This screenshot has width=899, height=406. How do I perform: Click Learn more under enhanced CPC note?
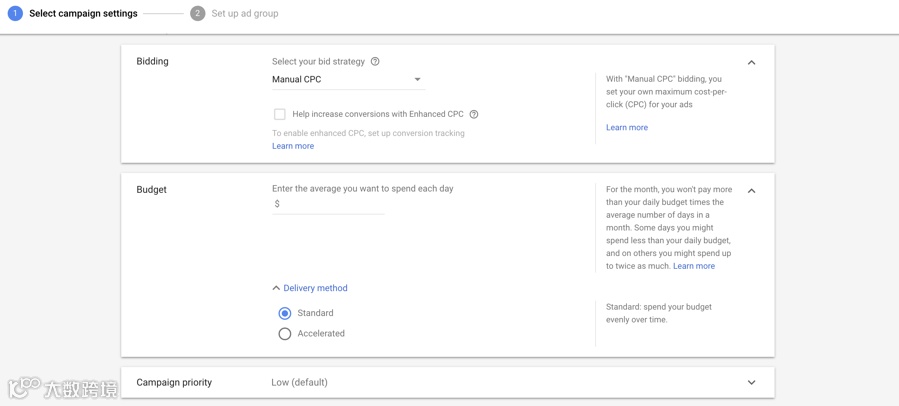point(293,146)
